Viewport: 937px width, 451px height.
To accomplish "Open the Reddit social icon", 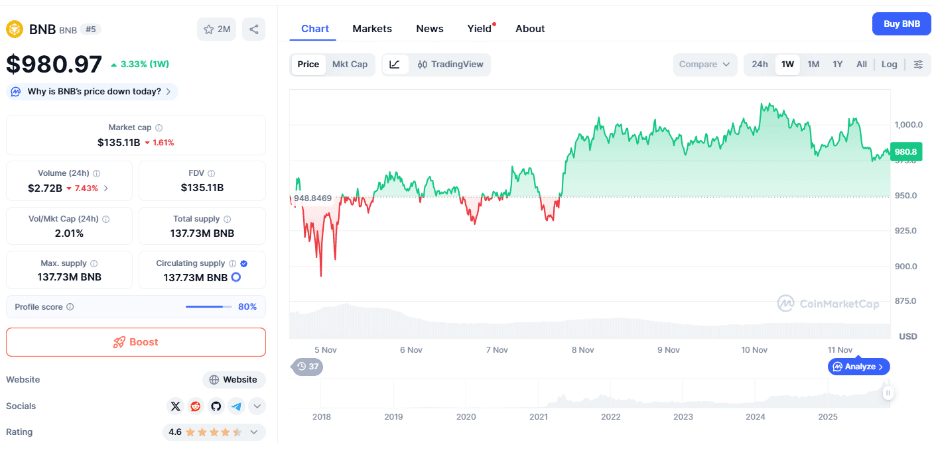I will tap(196, 406).
